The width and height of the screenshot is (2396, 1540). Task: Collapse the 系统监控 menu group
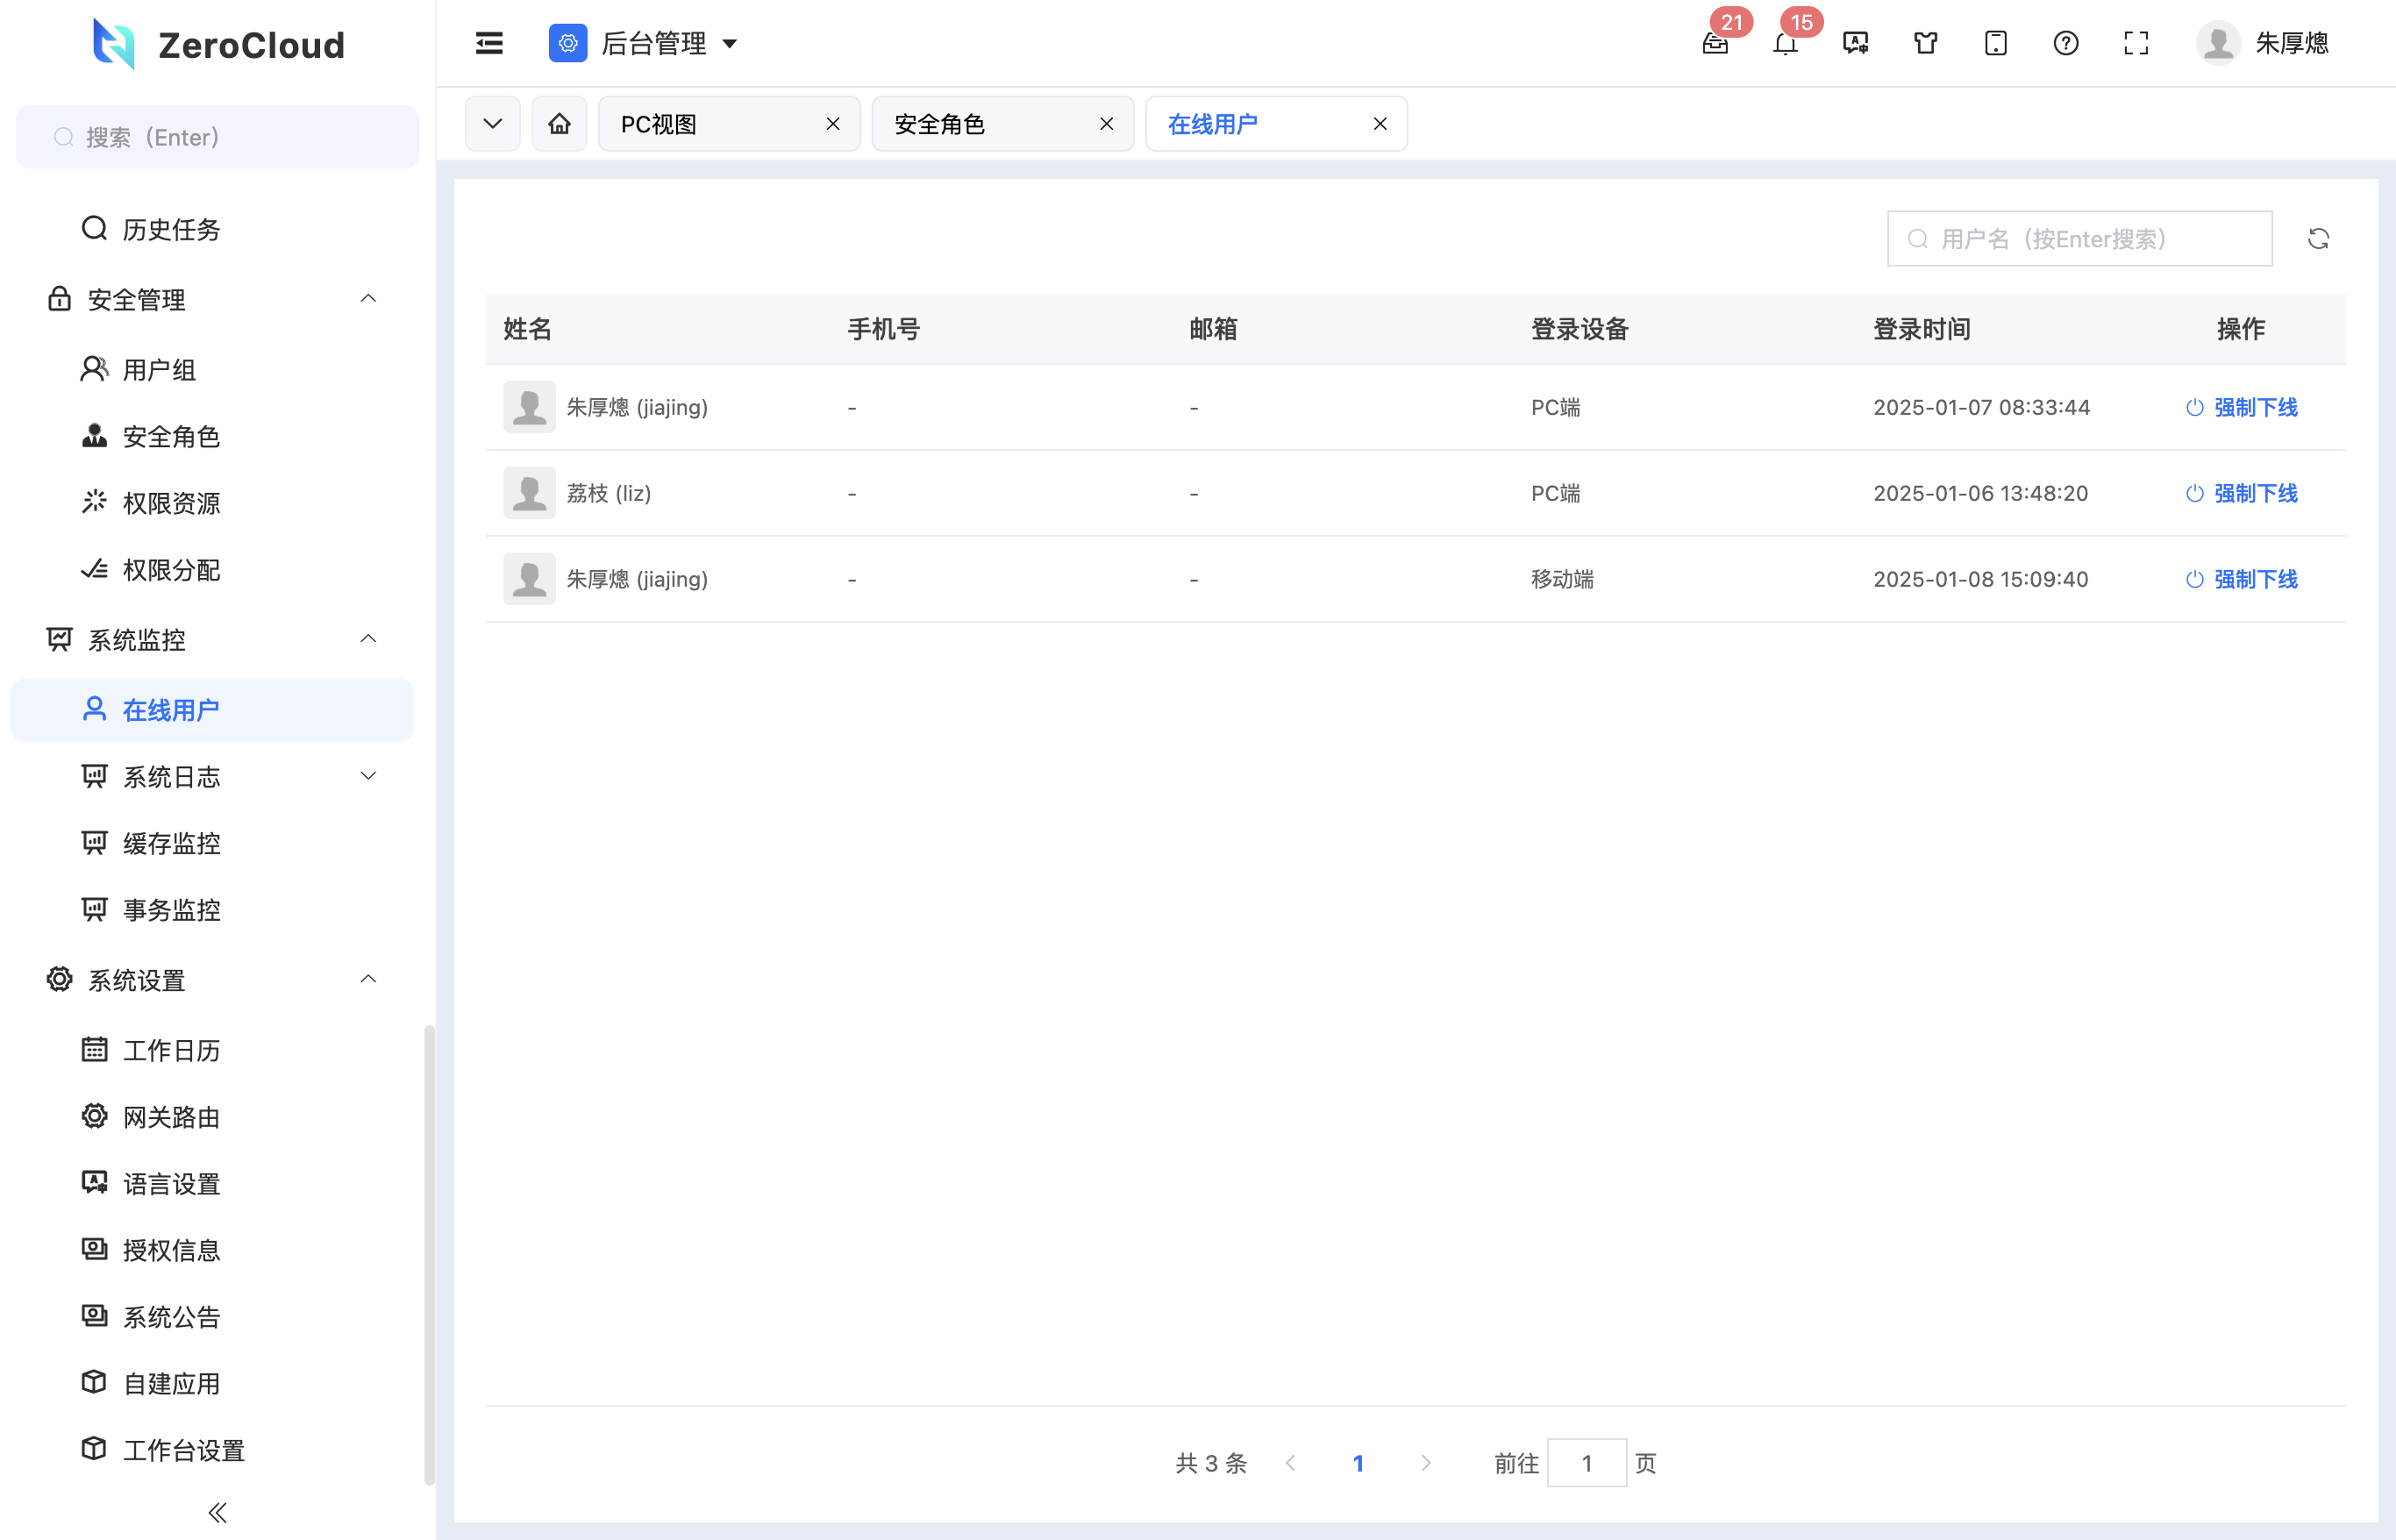click(x=367, y=639)
